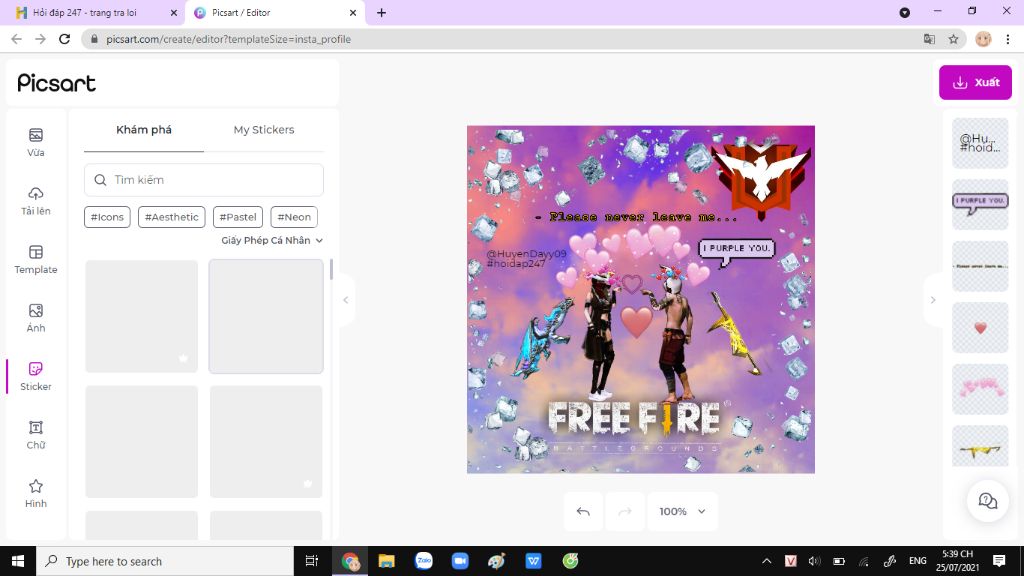Open the notification center icon
The image size is (1024, 576).
[999, 561]
